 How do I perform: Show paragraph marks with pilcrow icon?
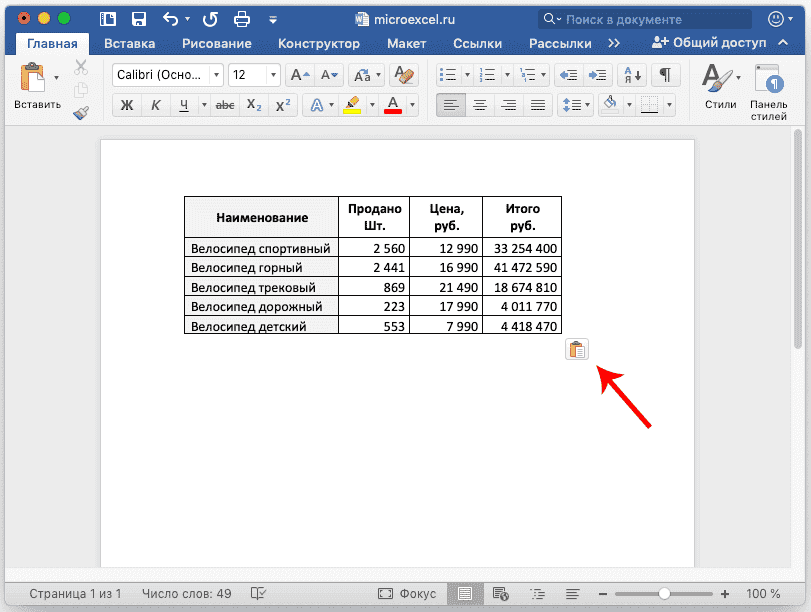coord(665,75)
